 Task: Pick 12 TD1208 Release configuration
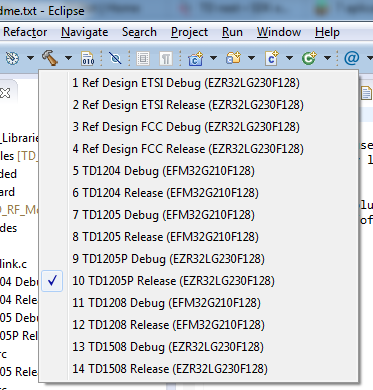click(x=199, y=325)
